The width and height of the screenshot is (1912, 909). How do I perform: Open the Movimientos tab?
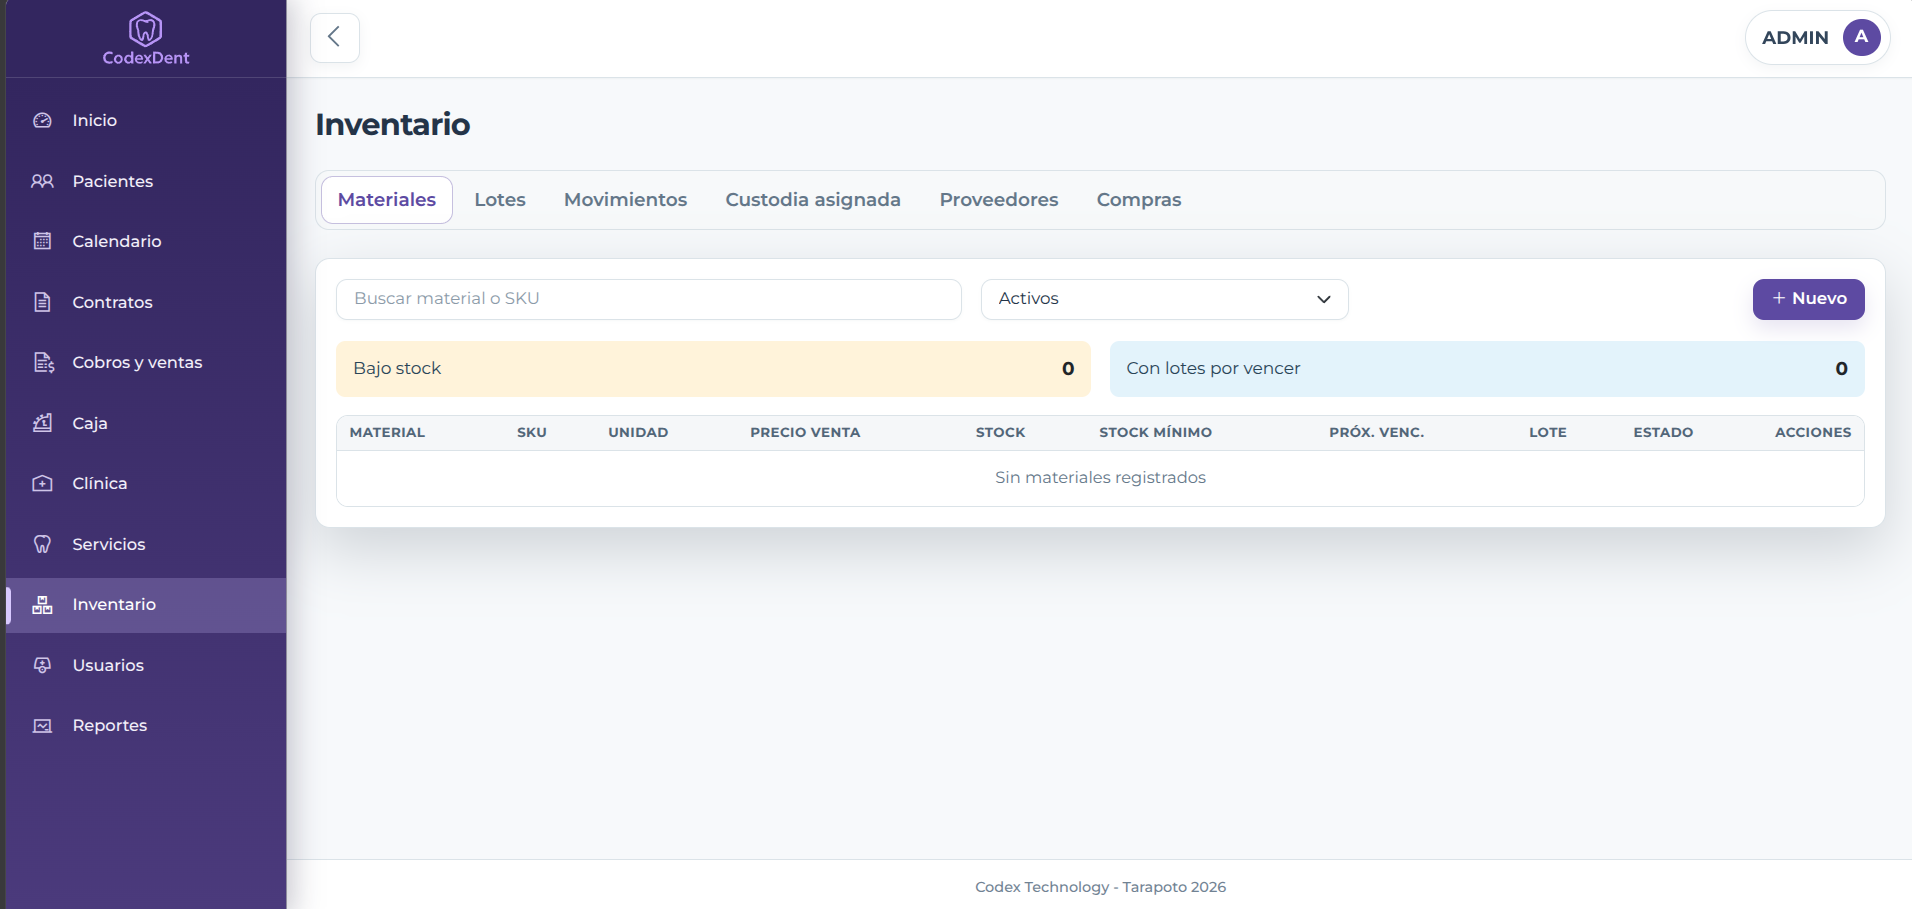[x=625, y=200]
